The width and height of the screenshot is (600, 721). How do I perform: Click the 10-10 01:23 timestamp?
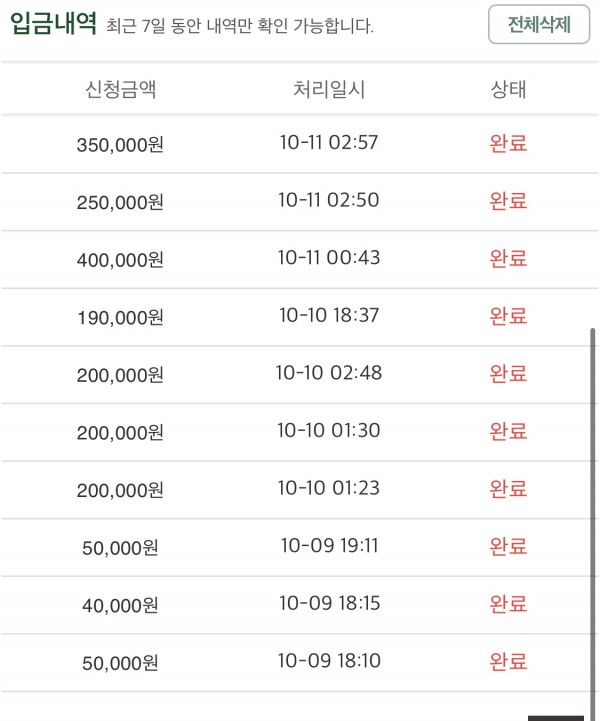[329, 488]
